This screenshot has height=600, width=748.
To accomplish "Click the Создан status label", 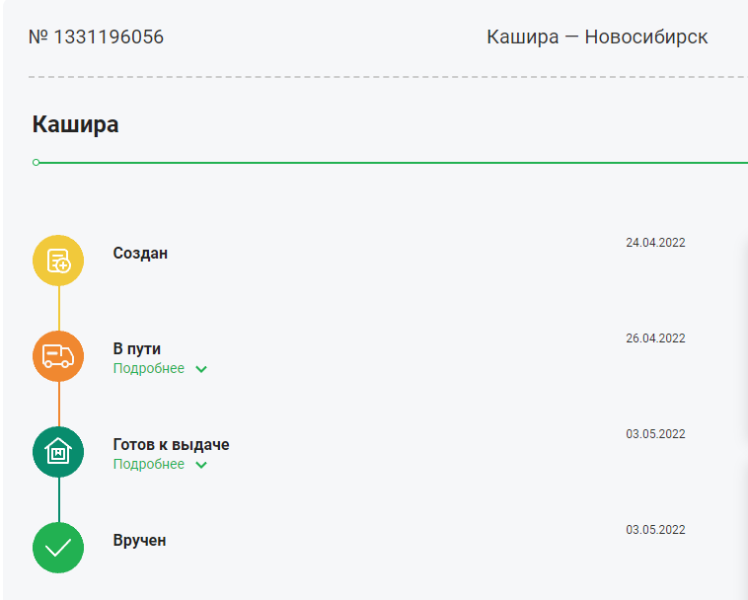I will [x=140, y=253].
